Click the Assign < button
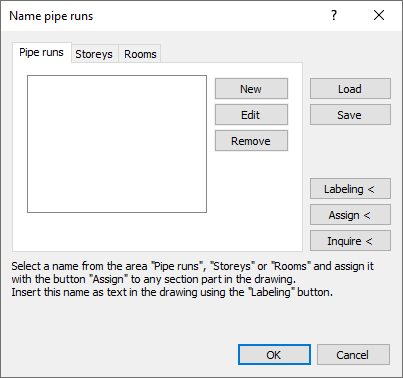The image size is (403, 378). (350, 215)
